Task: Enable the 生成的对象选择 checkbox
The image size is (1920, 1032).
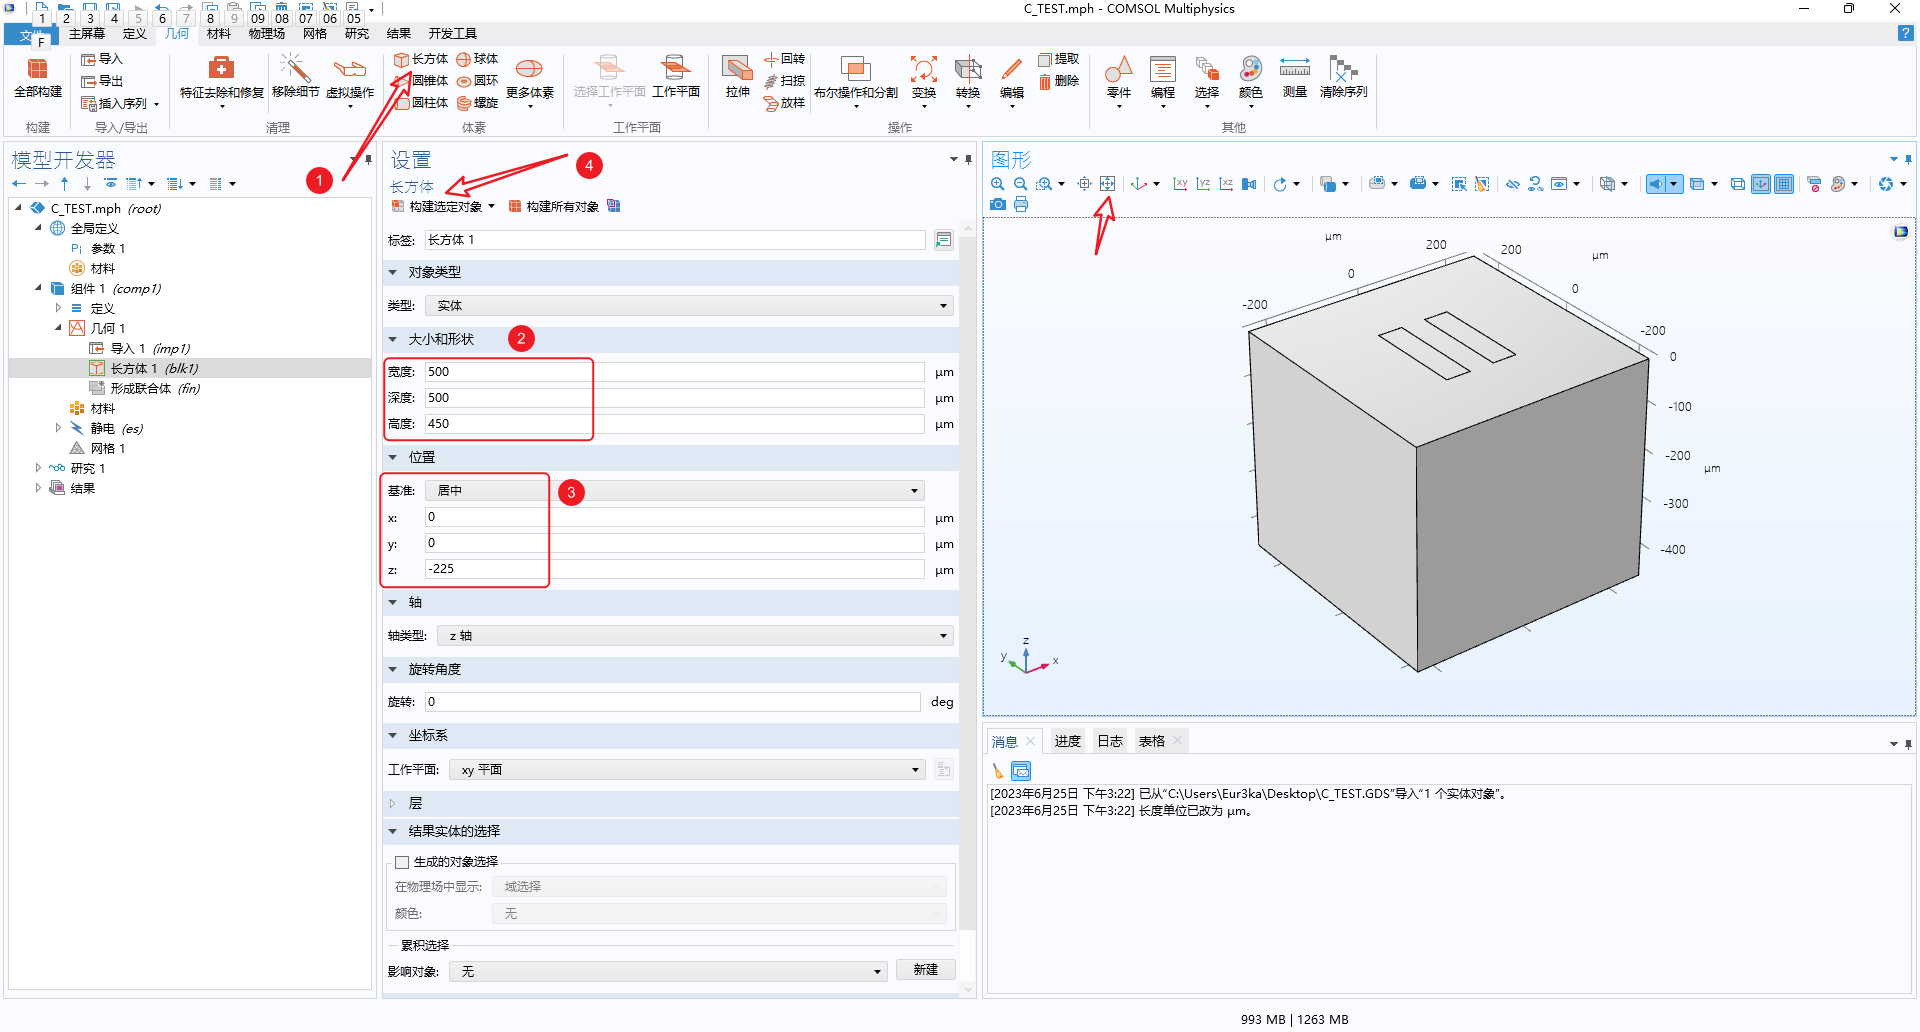Action: tap(402, 862)
